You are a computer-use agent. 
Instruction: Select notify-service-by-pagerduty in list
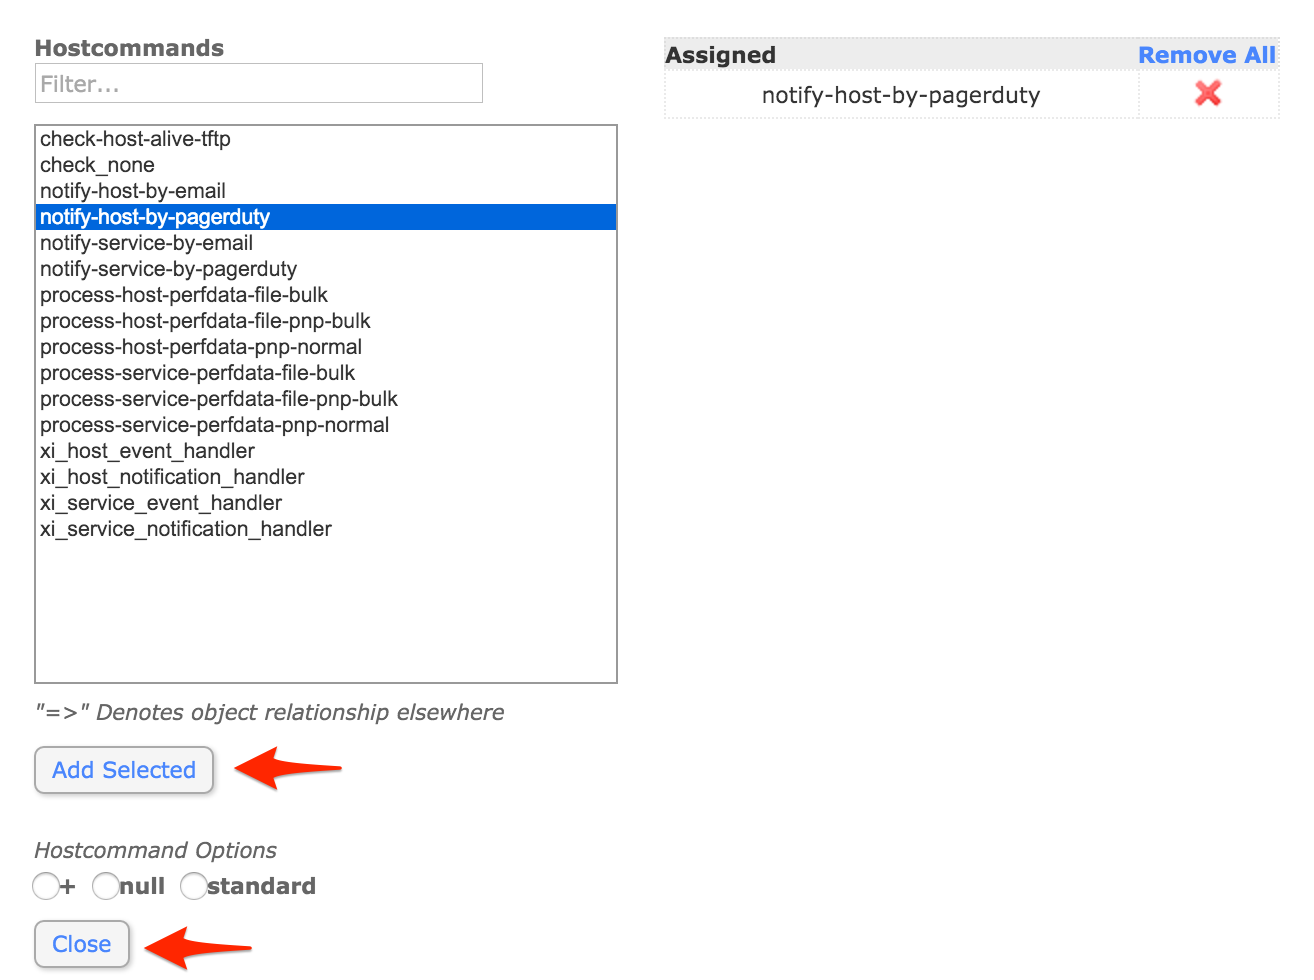(x=168, y=269)
